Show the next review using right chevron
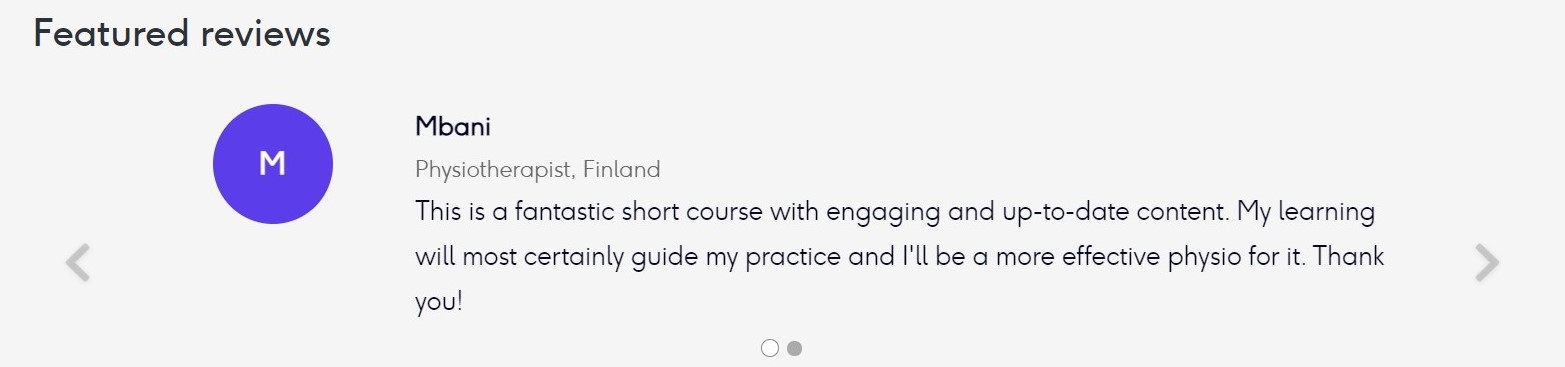This screenshot has height=367, width=1565. (x=1487, y=263)
